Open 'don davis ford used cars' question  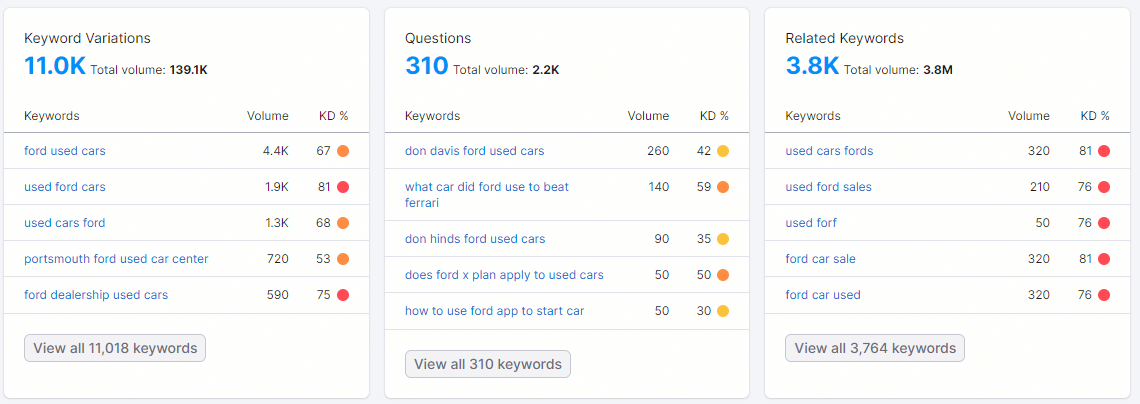click(x=474, y=151)
